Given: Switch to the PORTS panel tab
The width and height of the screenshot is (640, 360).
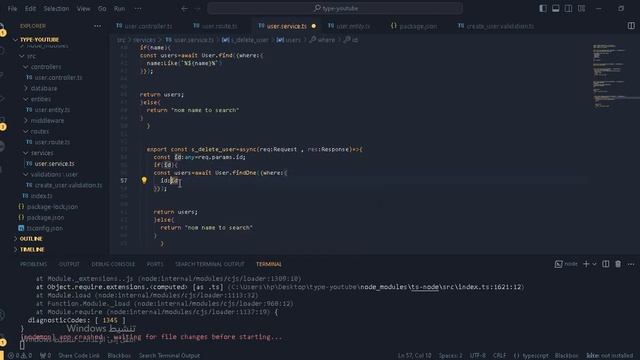Looking at the screenshot, I should pyautogui.click(x=155, y=264).
